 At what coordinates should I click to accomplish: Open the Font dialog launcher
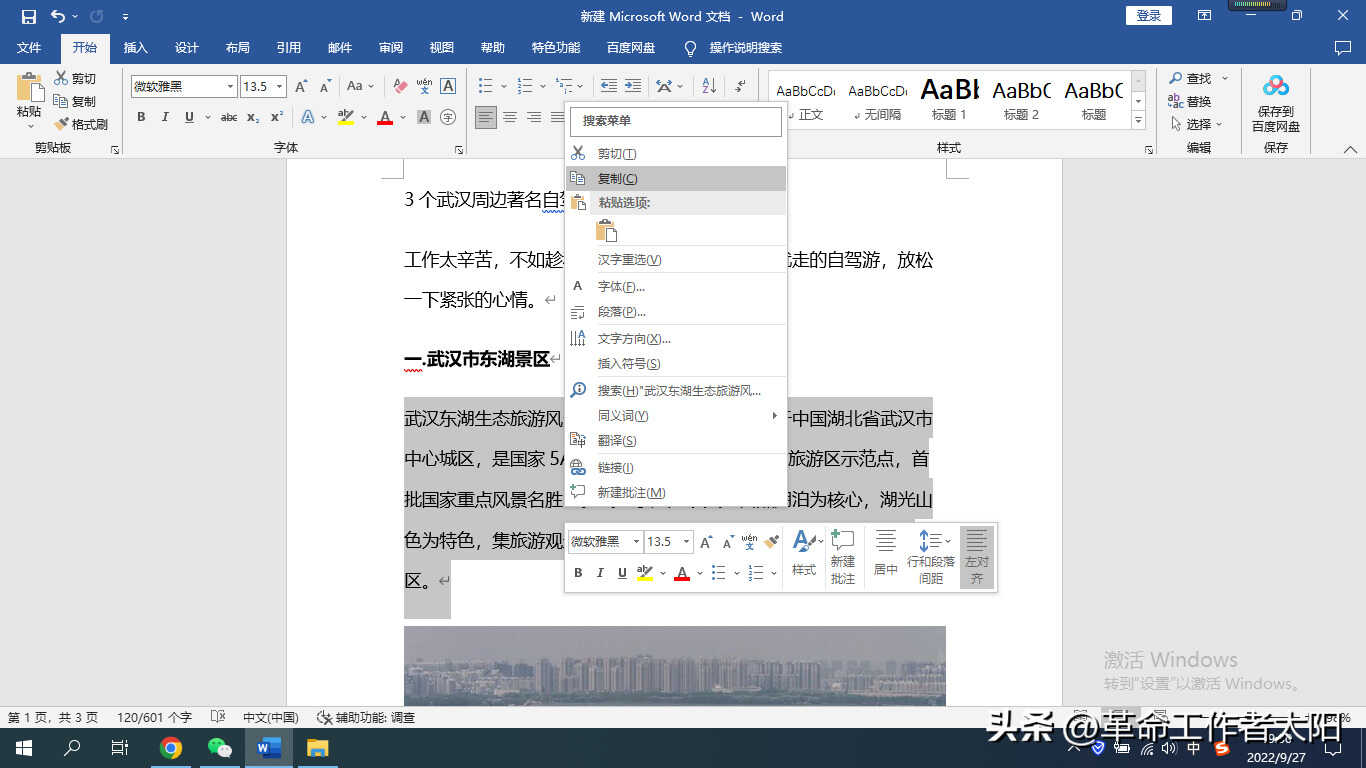tap(459, 149)
